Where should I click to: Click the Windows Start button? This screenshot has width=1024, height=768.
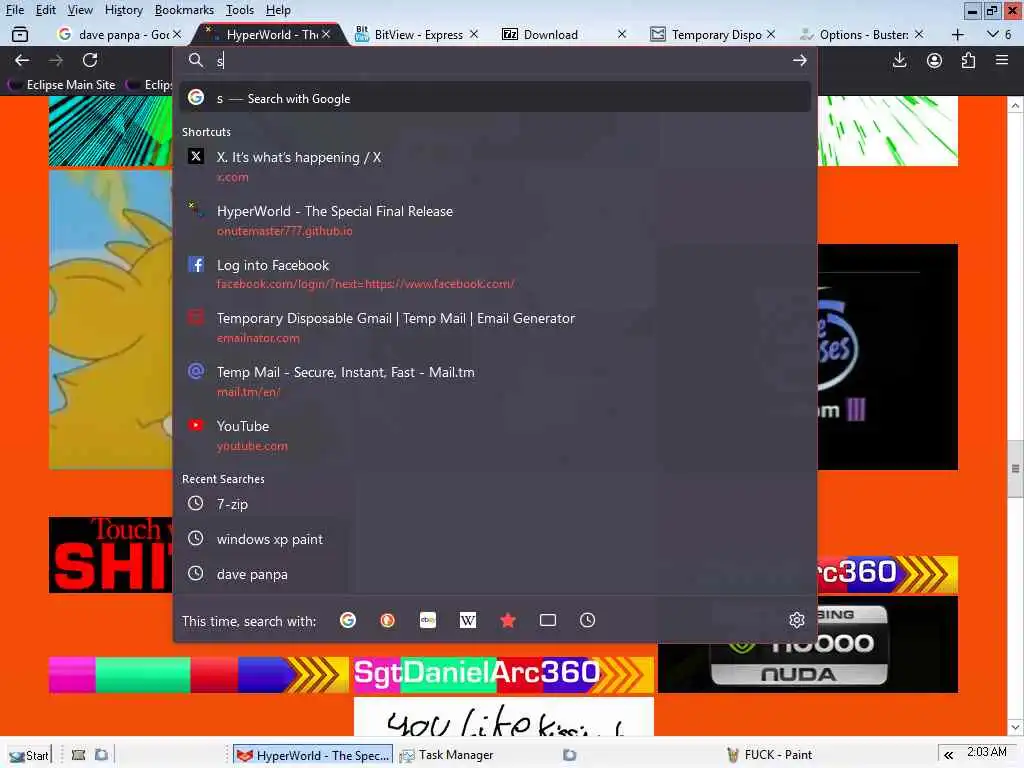28,755
